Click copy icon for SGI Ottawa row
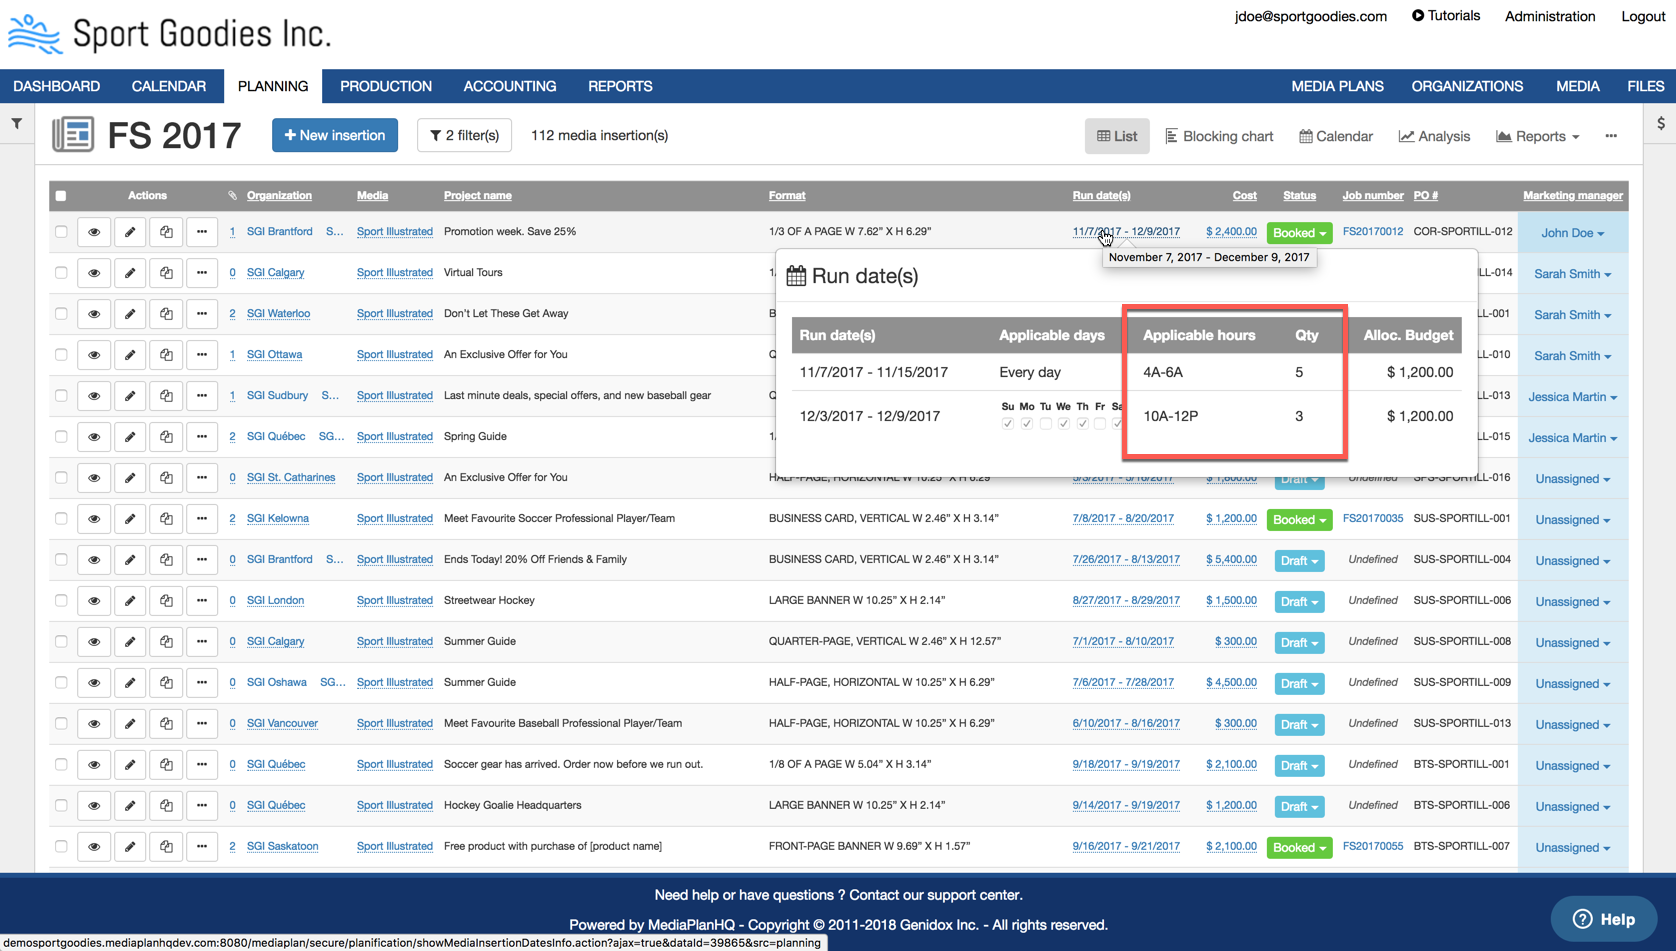The width and height of the screenshot is (1676, 951). pyautogui.click(x=166, y=355)
